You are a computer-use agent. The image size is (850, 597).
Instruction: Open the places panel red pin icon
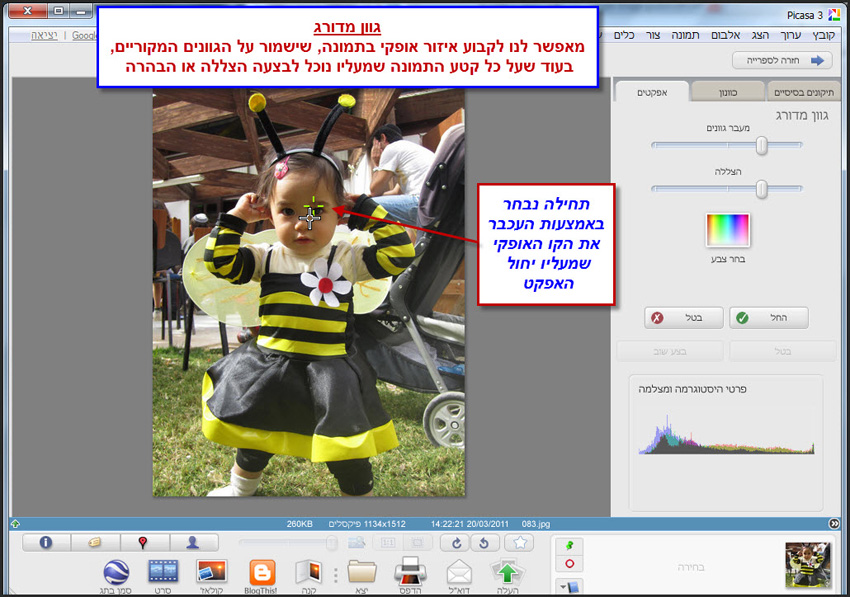[143, 542]
